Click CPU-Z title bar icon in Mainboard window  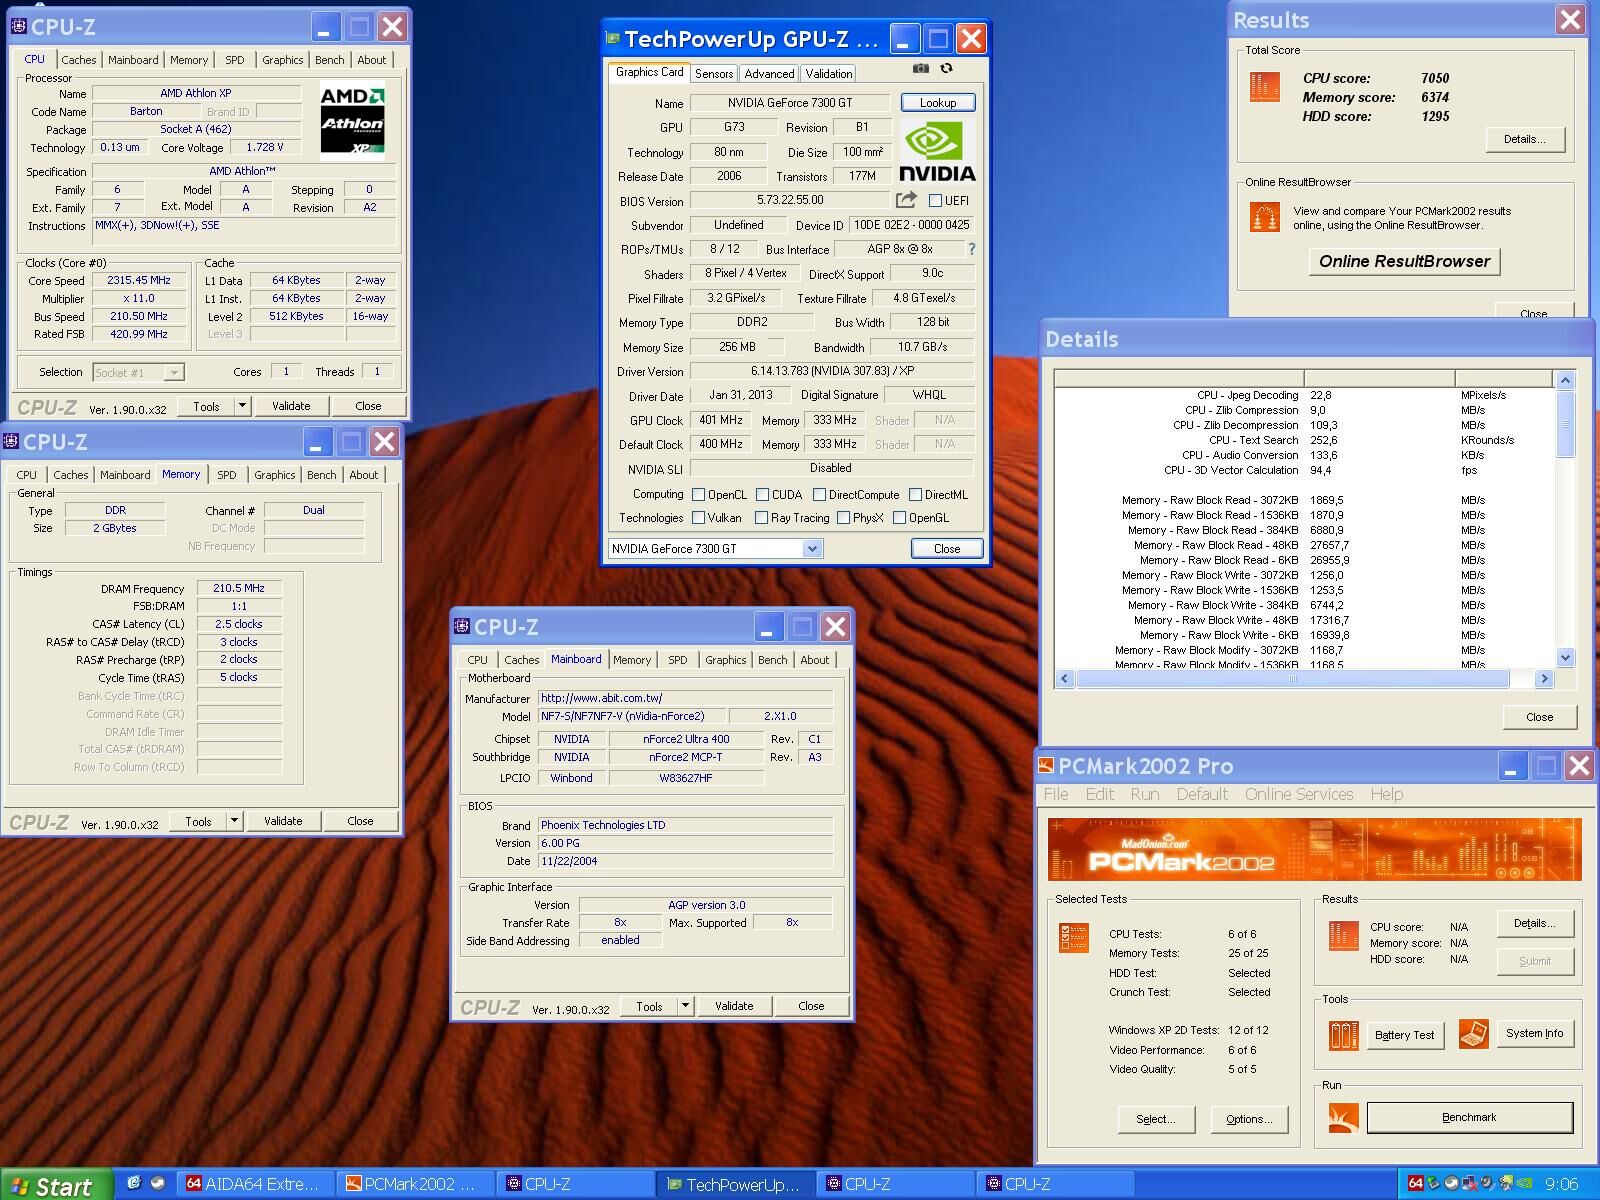[462, 626]
